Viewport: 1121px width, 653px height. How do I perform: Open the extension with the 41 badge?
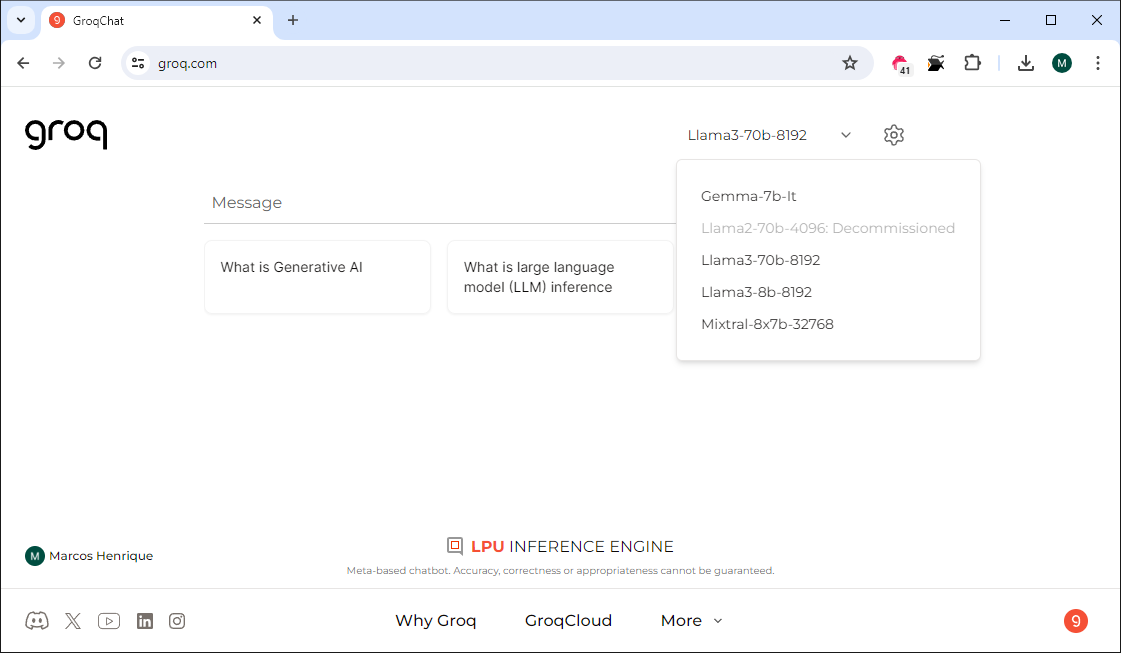point(901,64)
